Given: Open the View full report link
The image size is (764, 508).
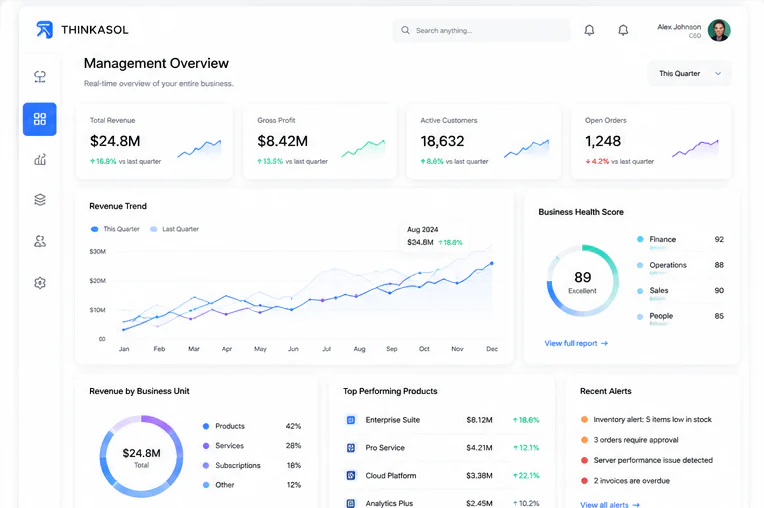Looking at the screenshot, I should (576, 343).
